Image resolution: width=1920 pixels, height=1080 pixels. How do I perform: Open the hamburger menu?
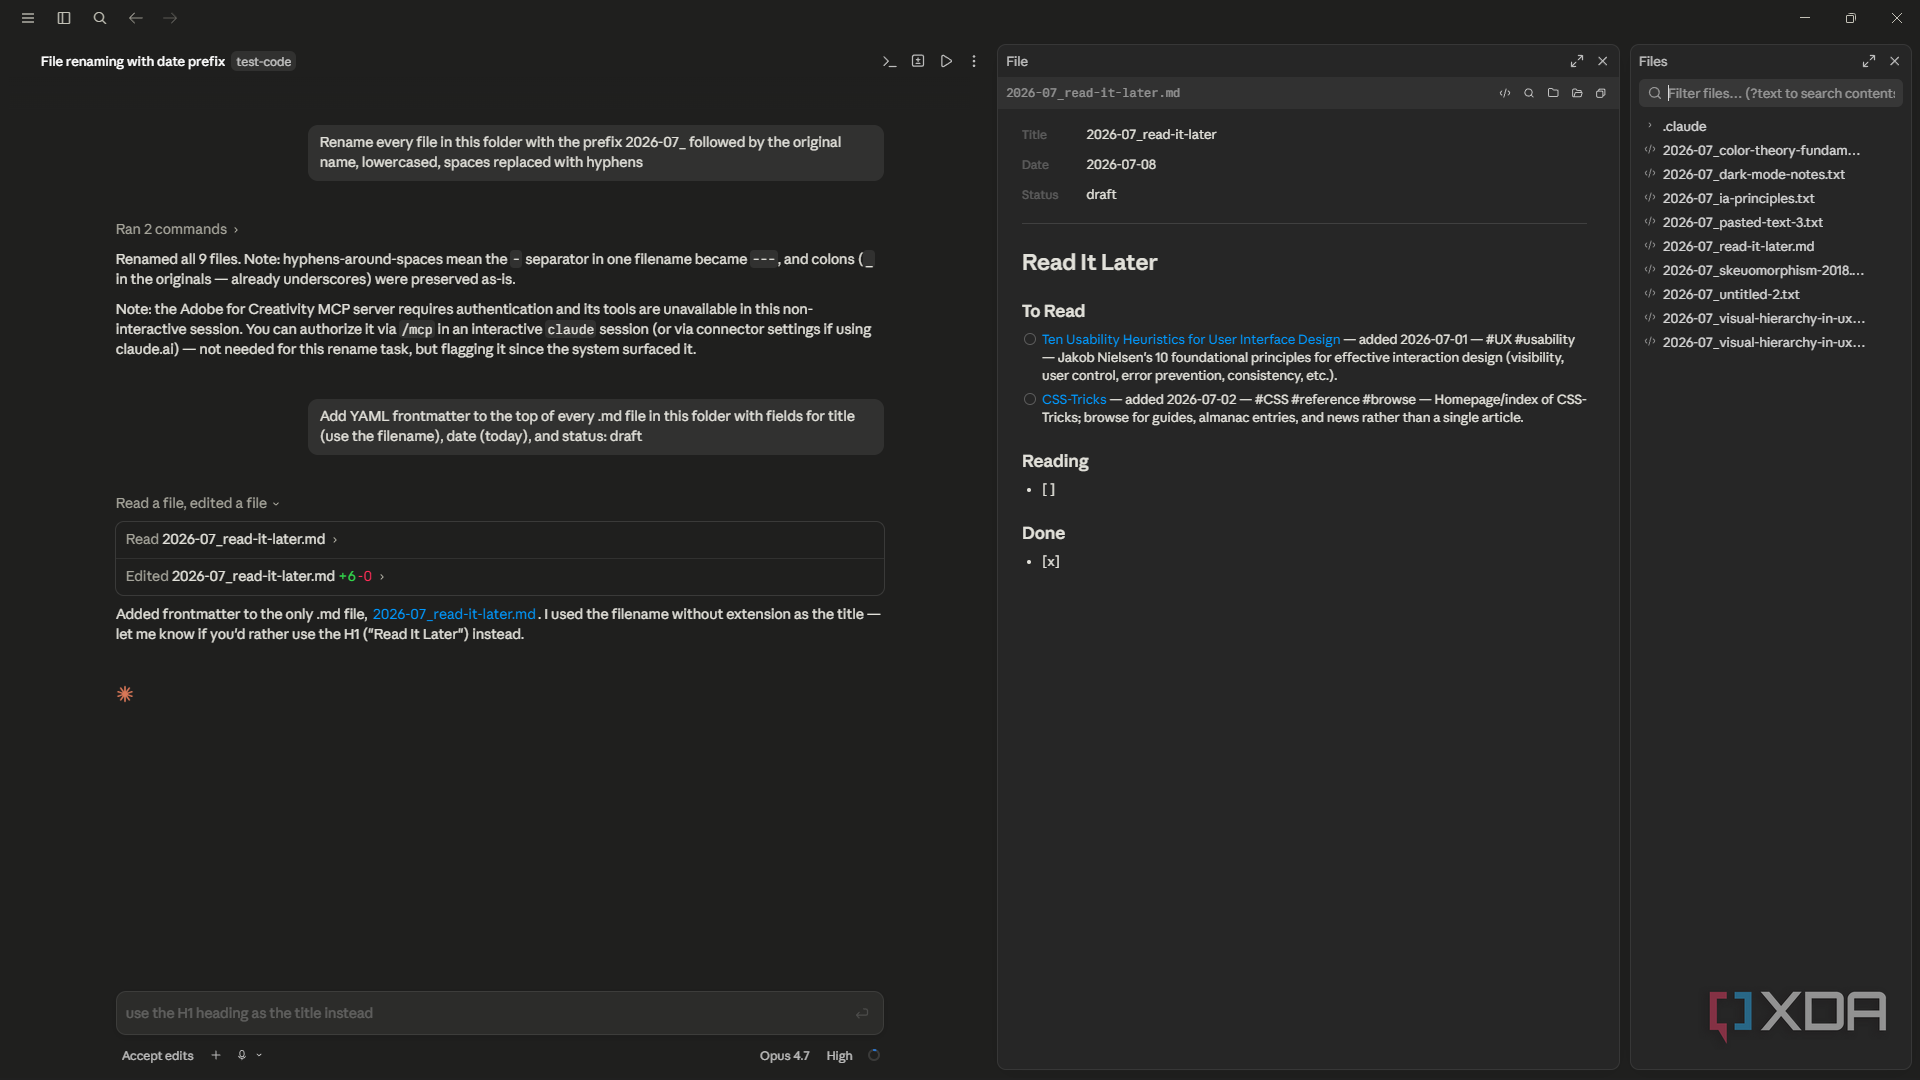28,18
